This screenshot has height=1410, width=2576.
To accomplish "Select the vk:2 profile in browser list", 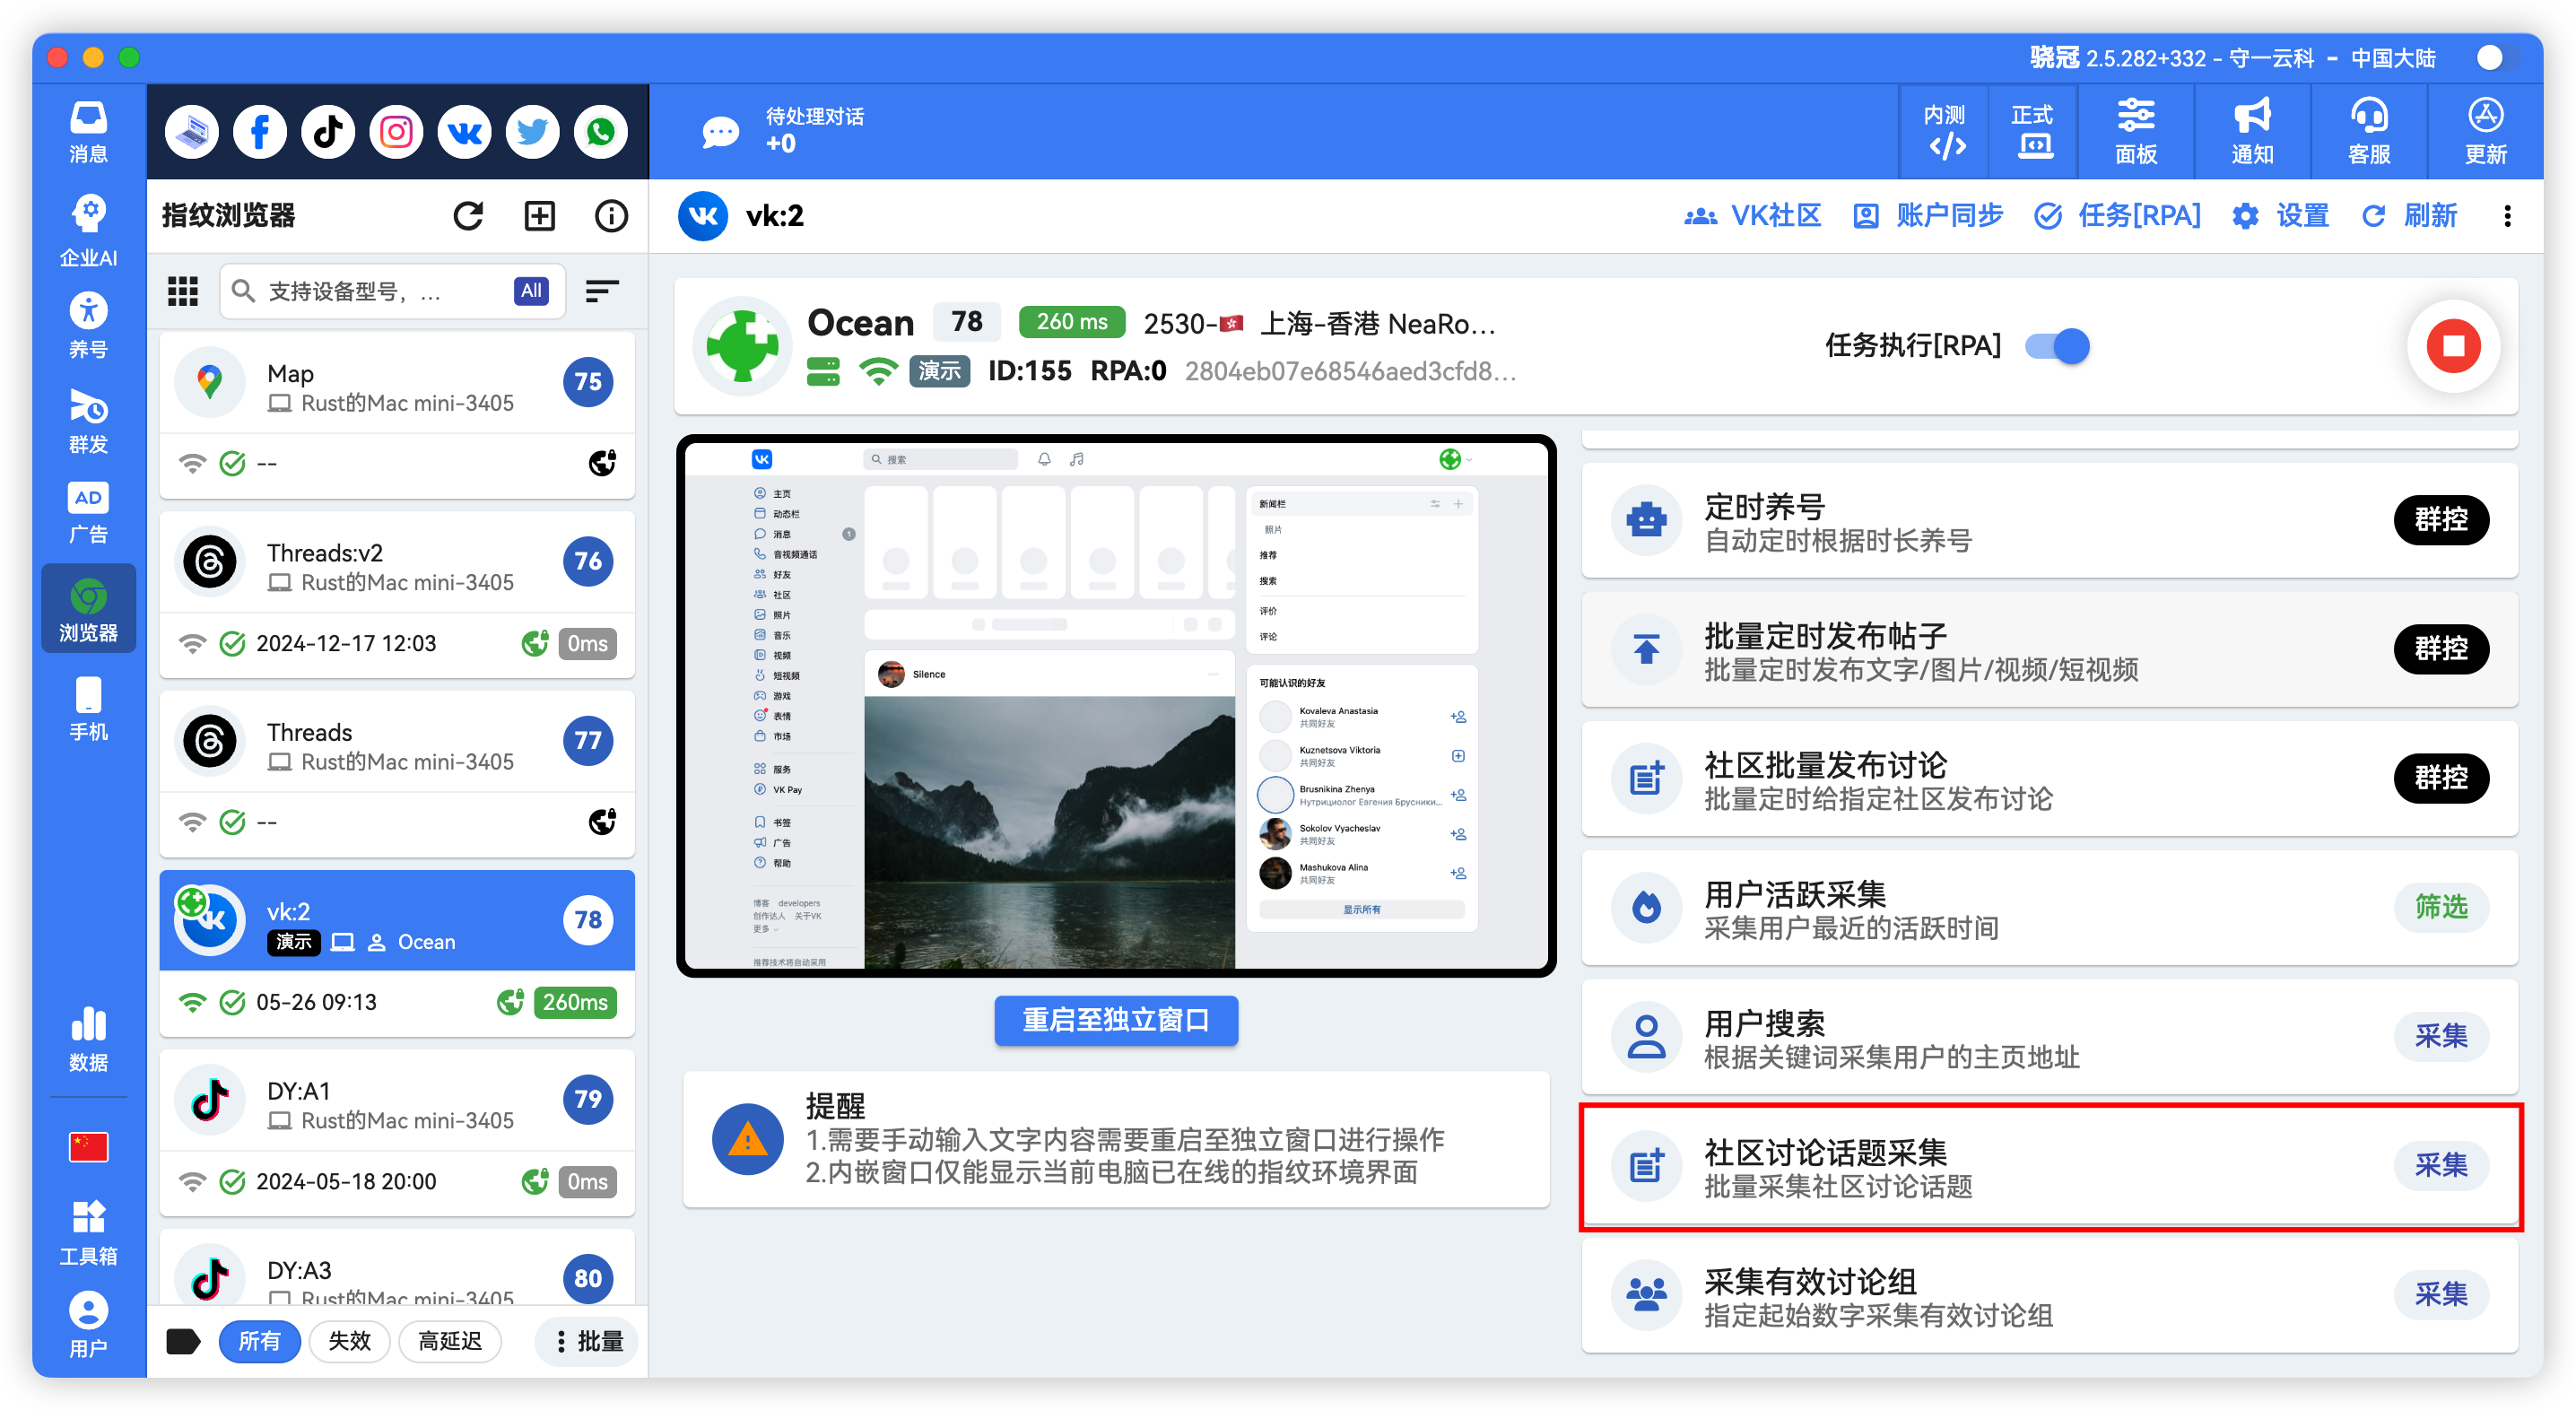I will (397, 919).
